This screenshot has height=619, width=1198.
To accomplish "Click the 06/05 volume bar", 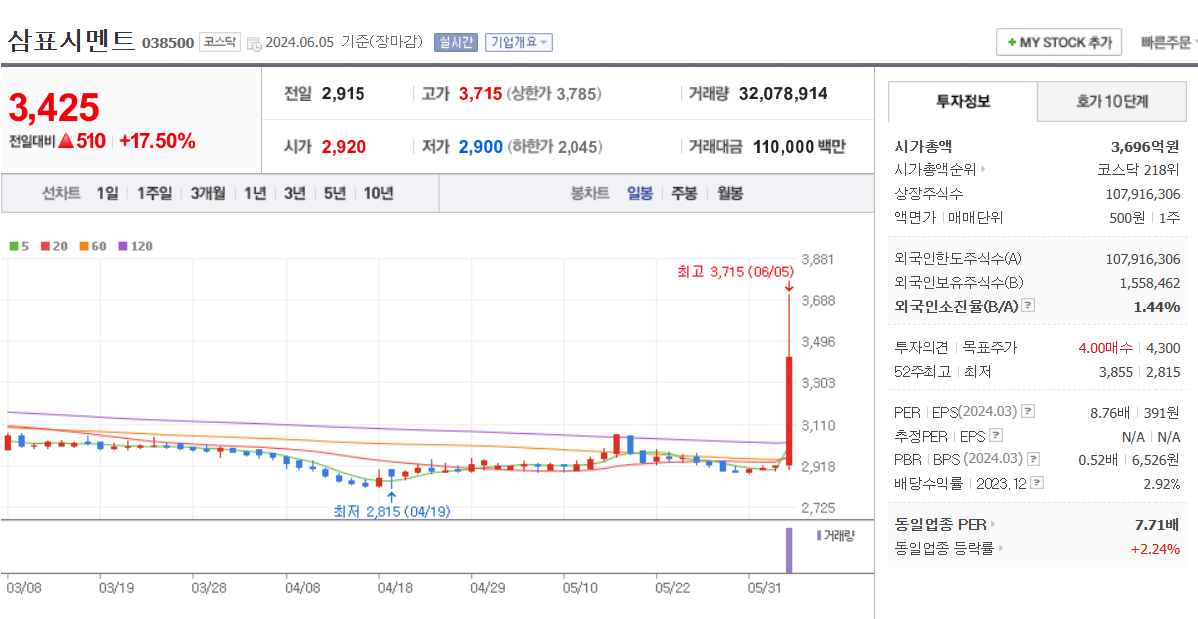I will click(x=788, y=549).
